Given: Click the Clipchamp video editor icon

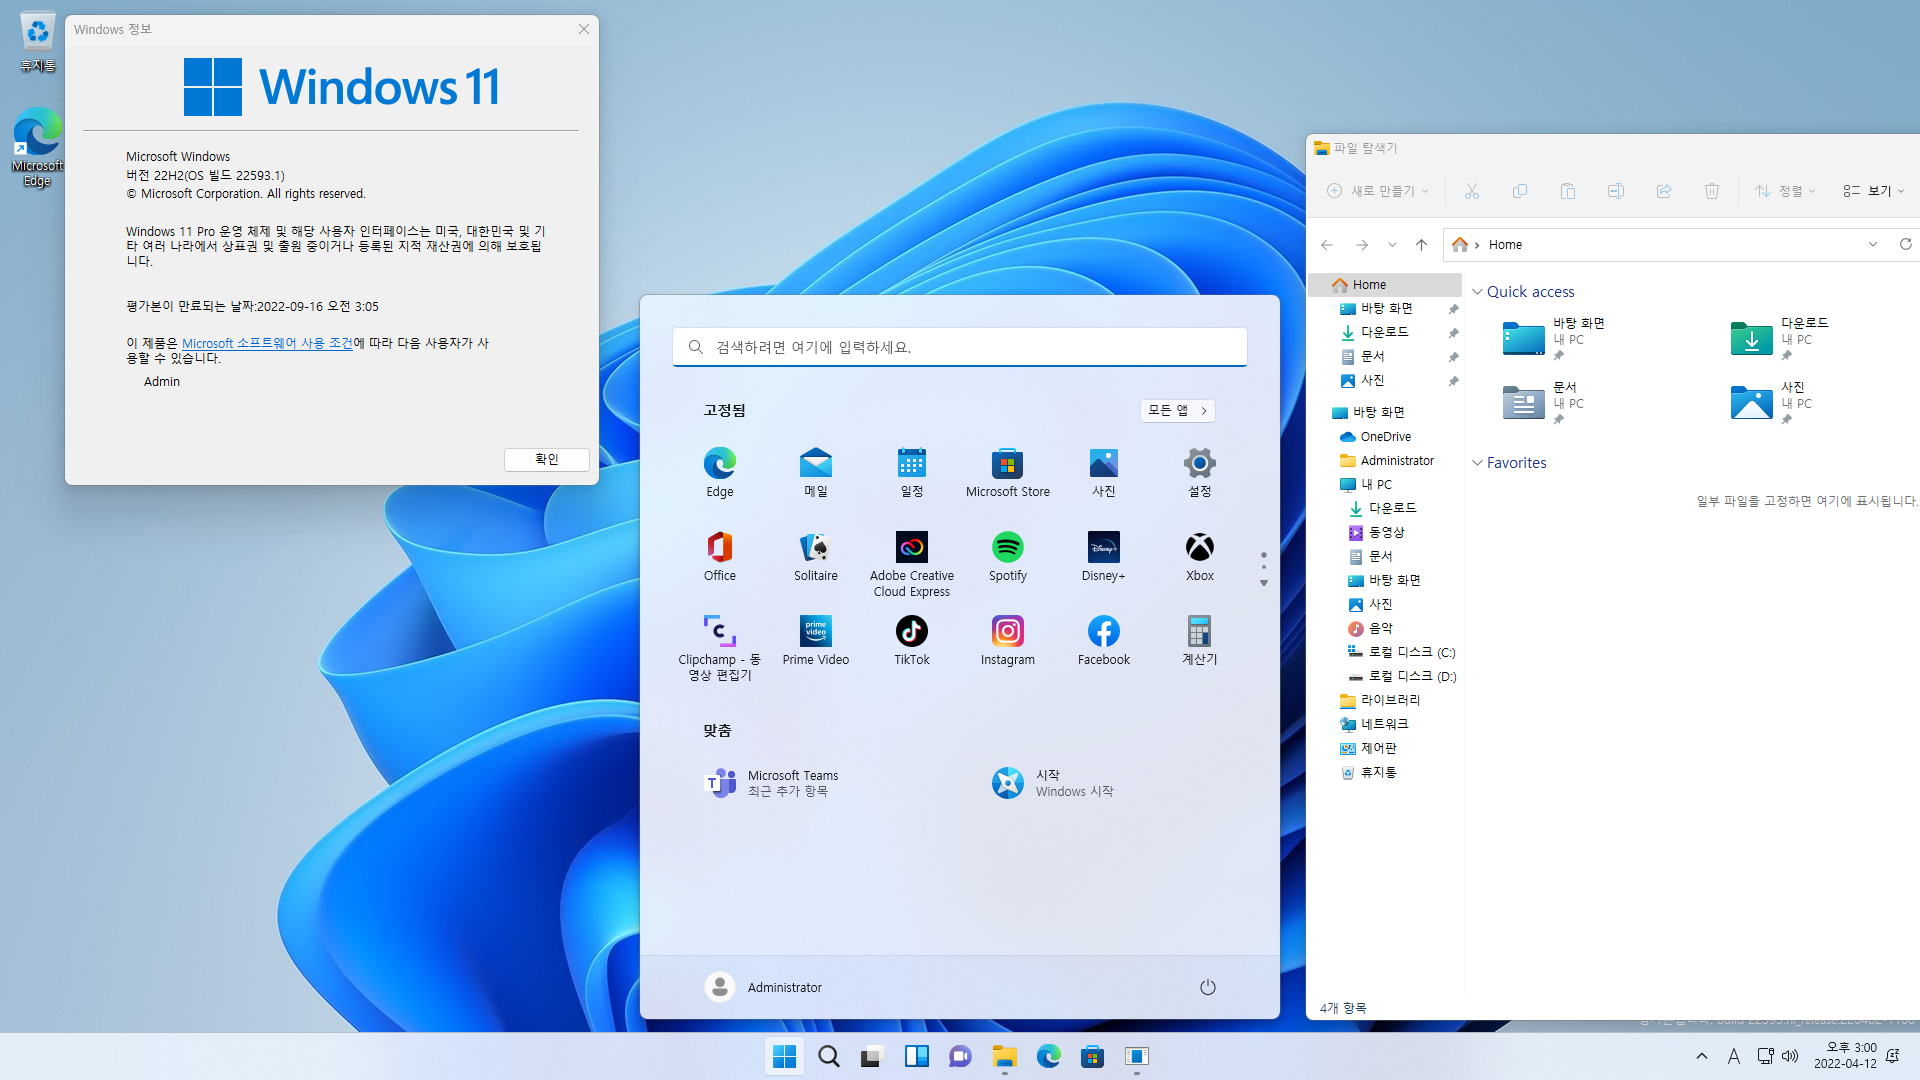Looking at the screenshot, I should pos(719,632).
